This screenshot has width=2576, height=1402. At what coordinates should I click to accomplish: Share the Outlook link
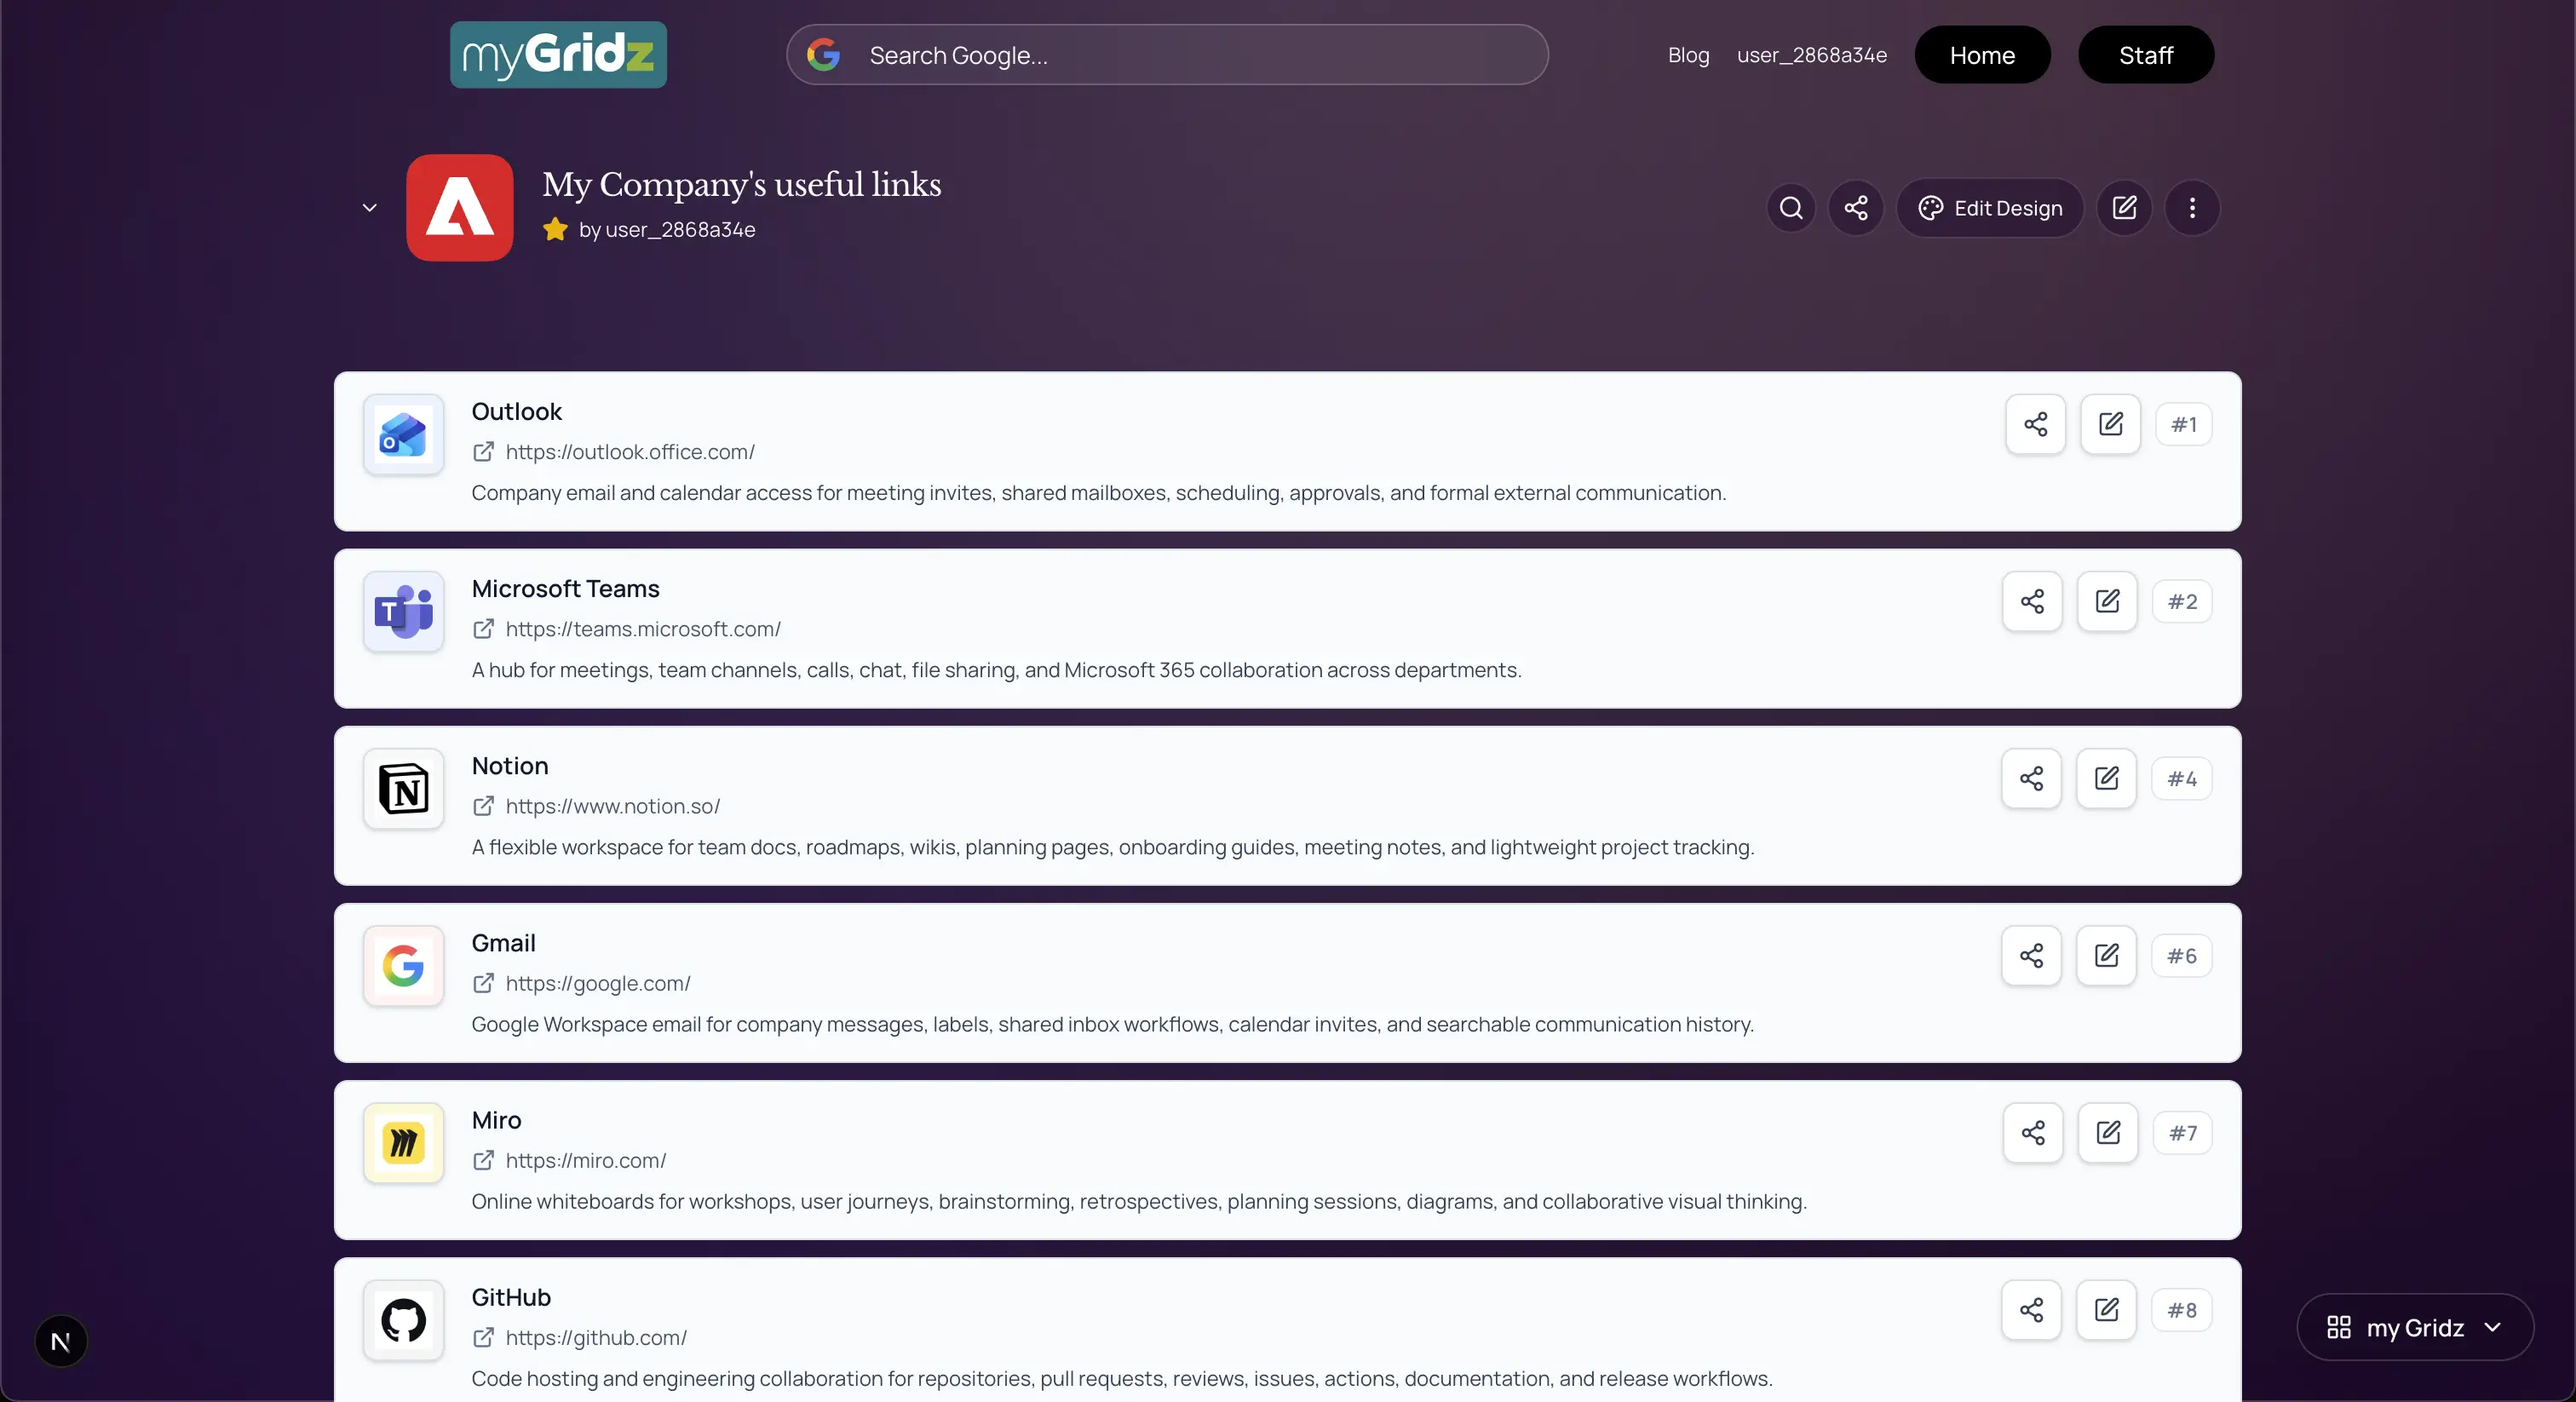tap(2035, 424)
